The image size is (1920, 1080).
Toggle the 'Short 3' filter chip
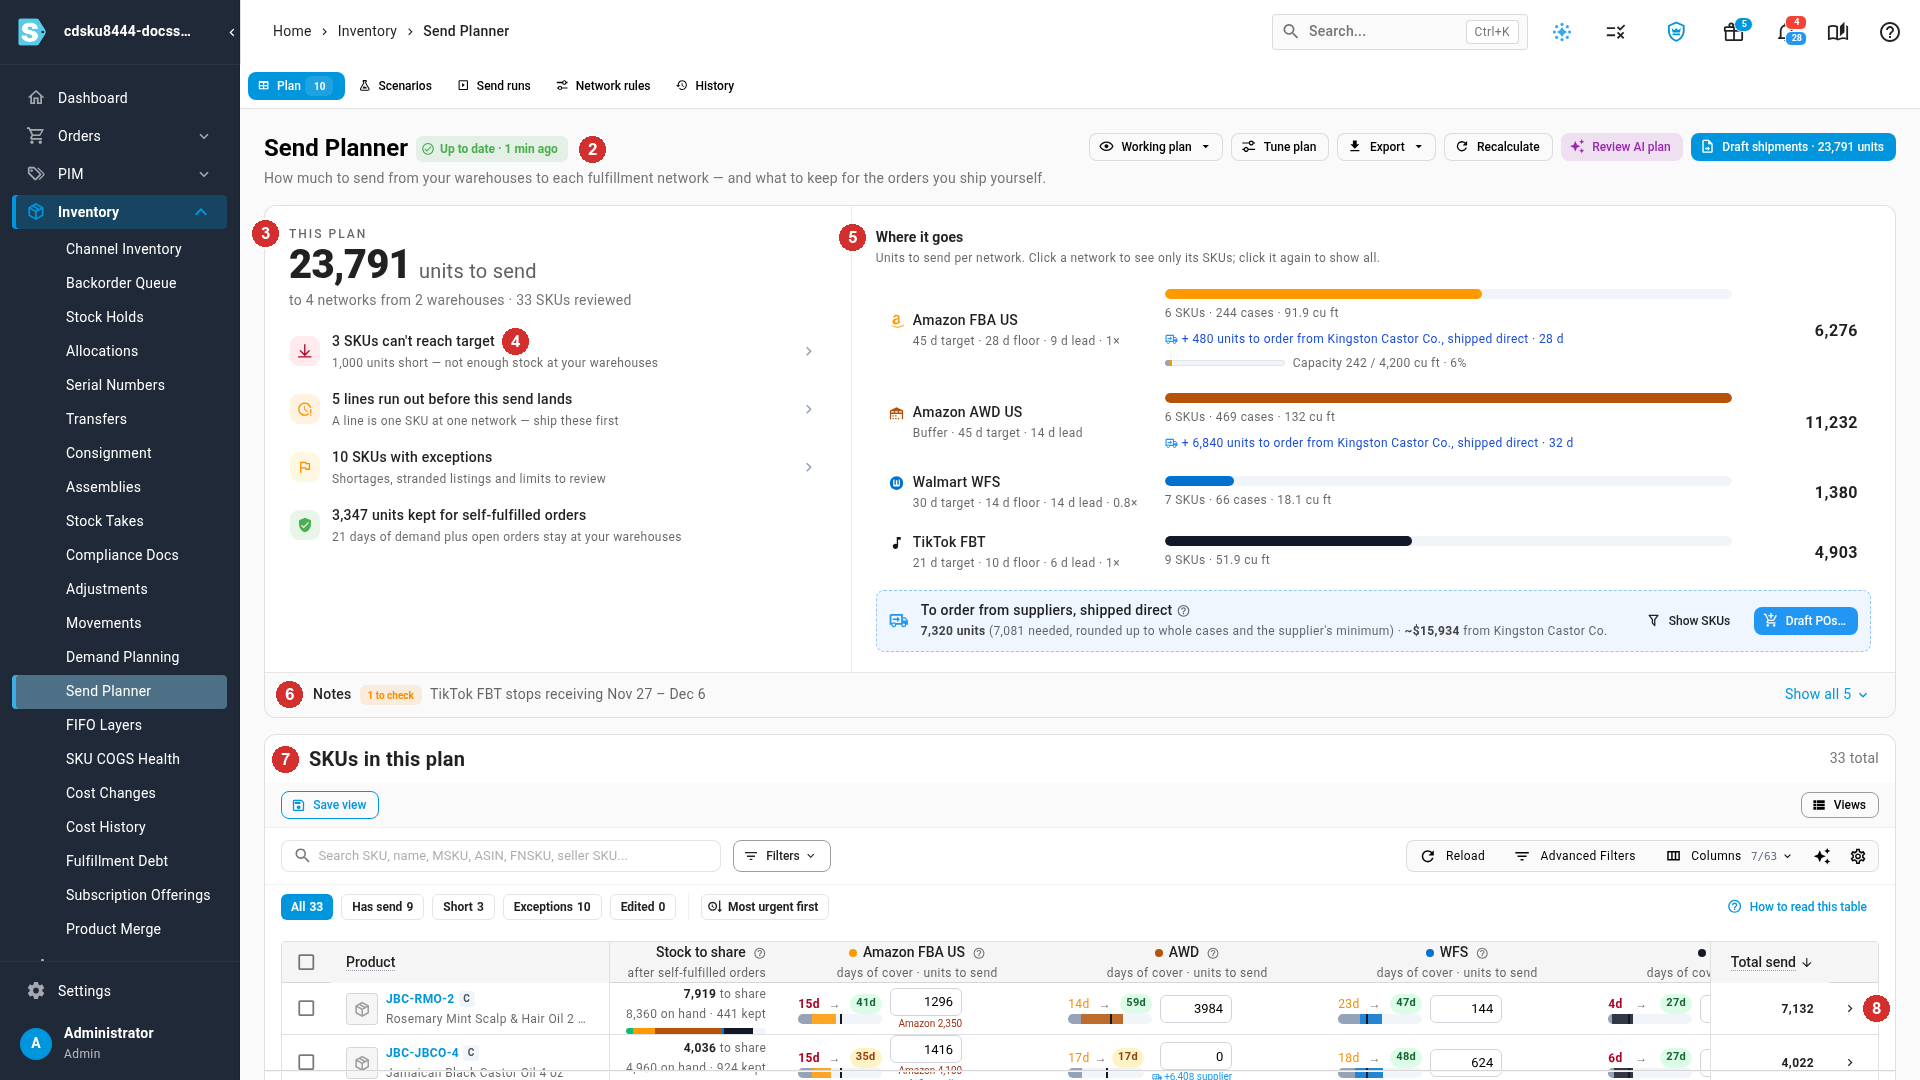coord(464,907)
